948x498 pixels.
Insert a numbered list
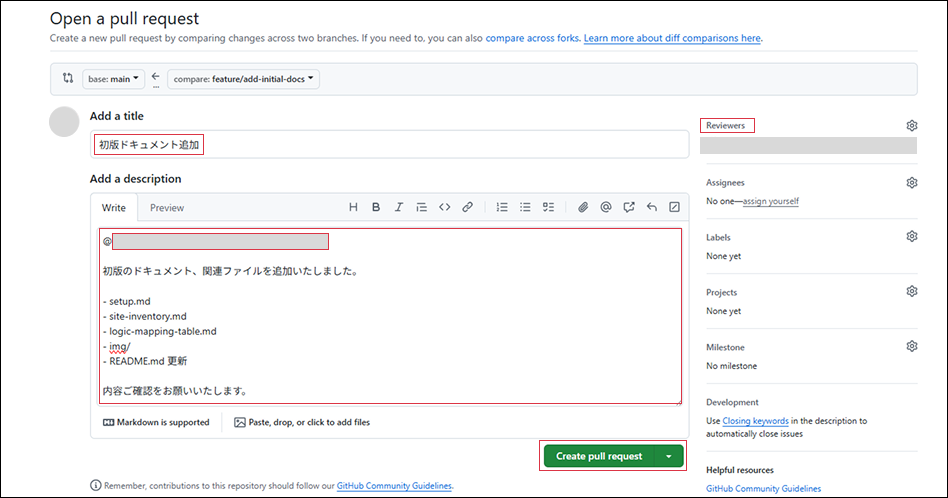502,207
